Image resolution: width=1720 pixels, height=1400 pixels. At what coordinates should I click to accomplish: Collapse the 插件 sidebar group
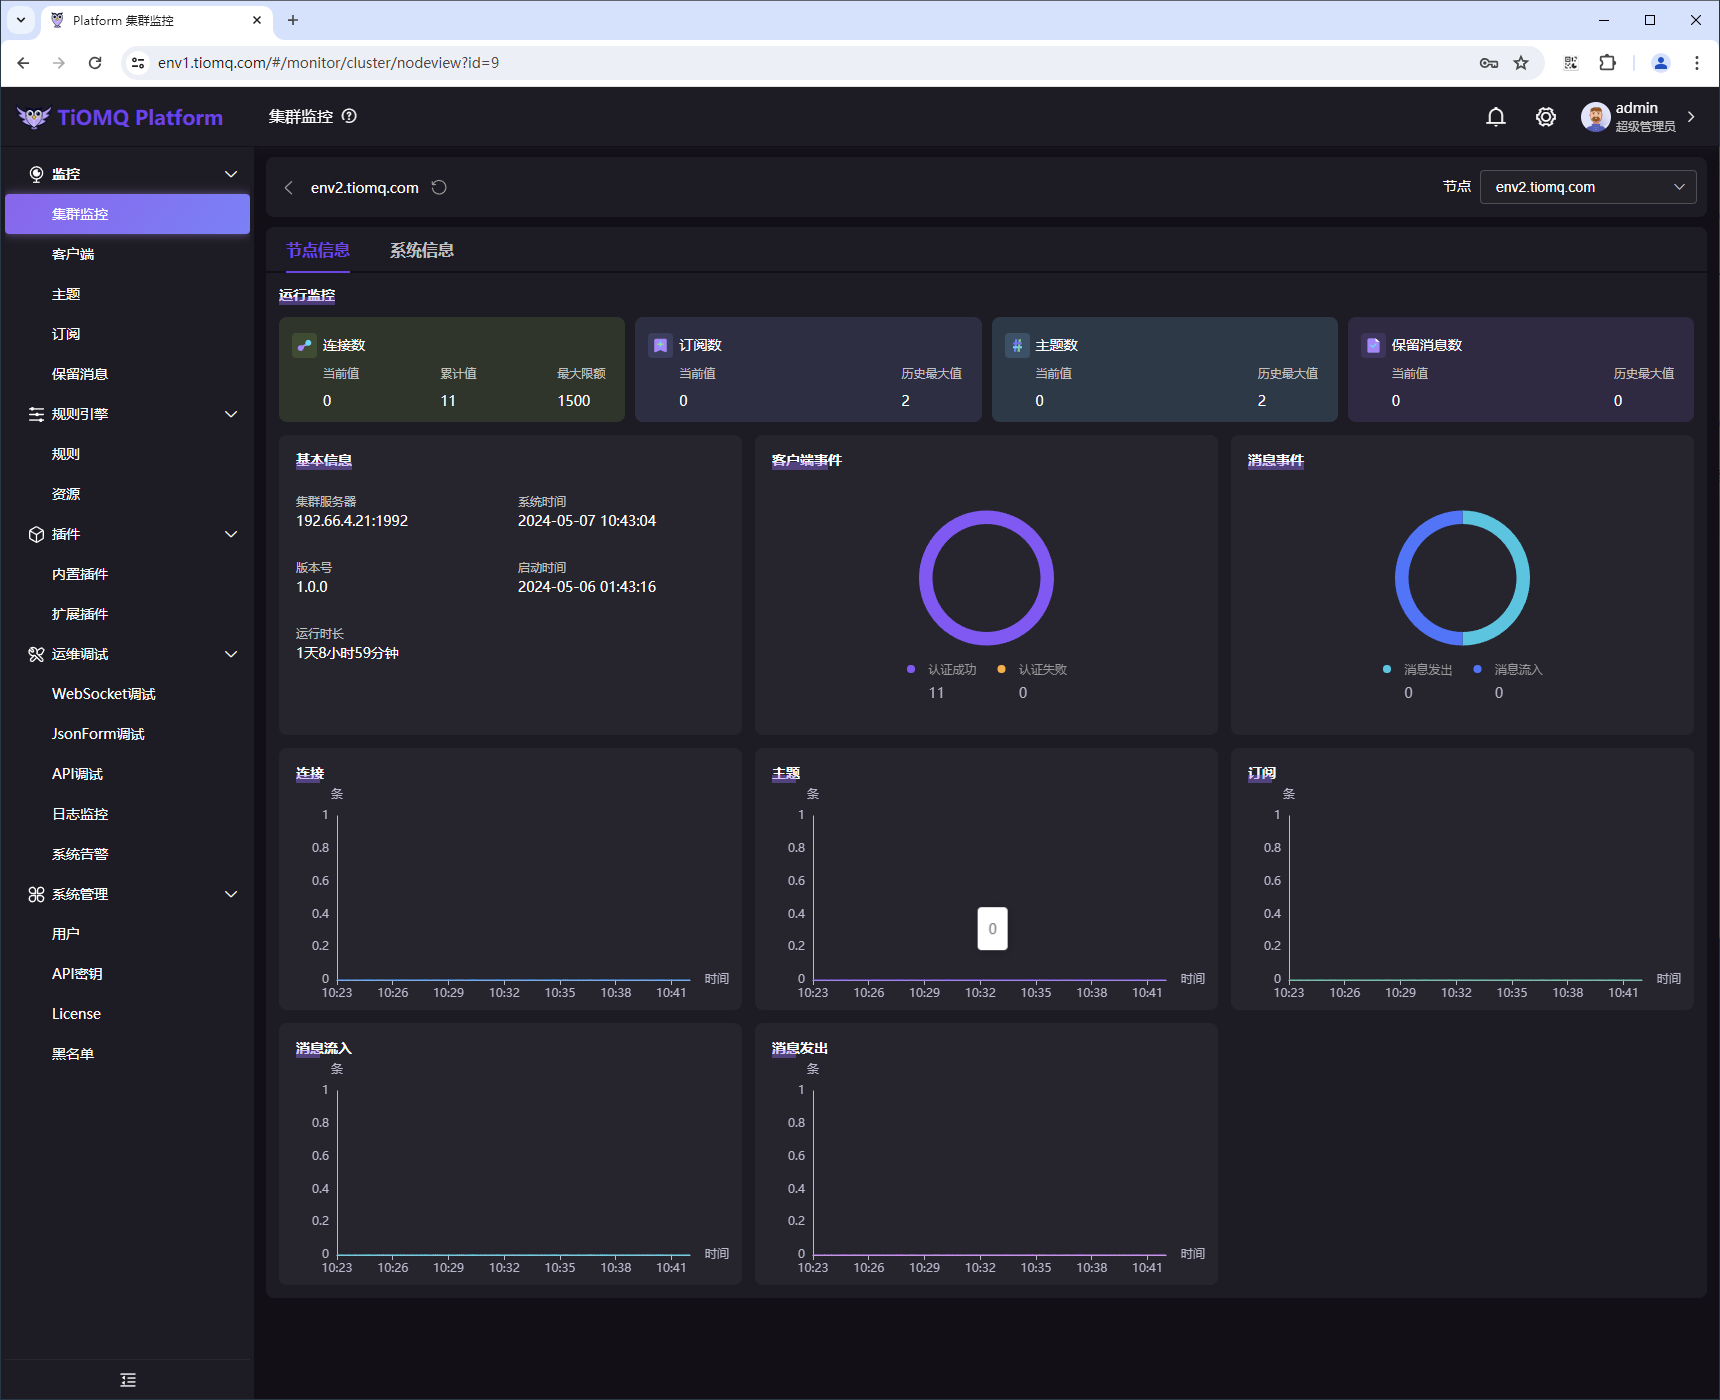click(231, 534)
